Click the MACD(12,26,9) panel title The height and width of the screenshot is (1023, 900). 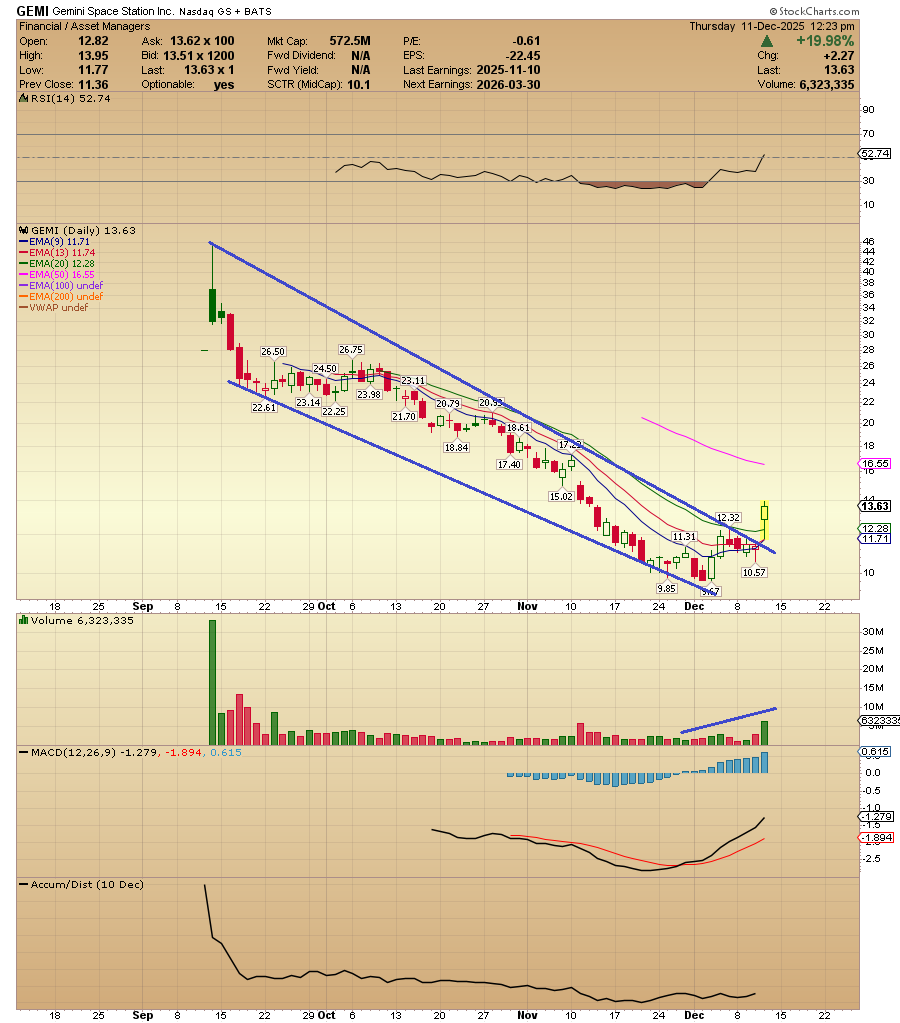point(136,752)
